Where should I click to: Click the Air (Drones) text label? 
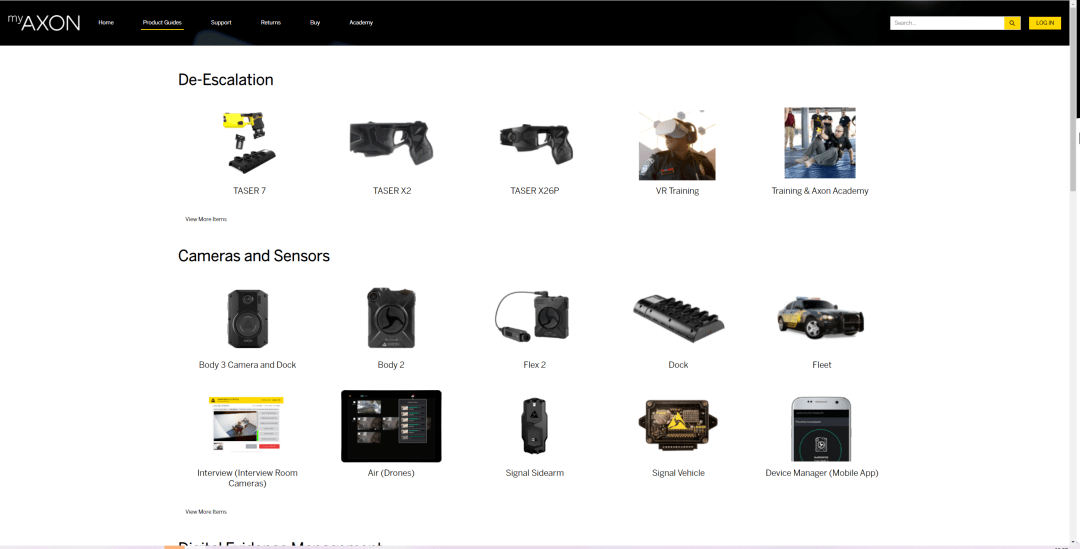(391, 473)
